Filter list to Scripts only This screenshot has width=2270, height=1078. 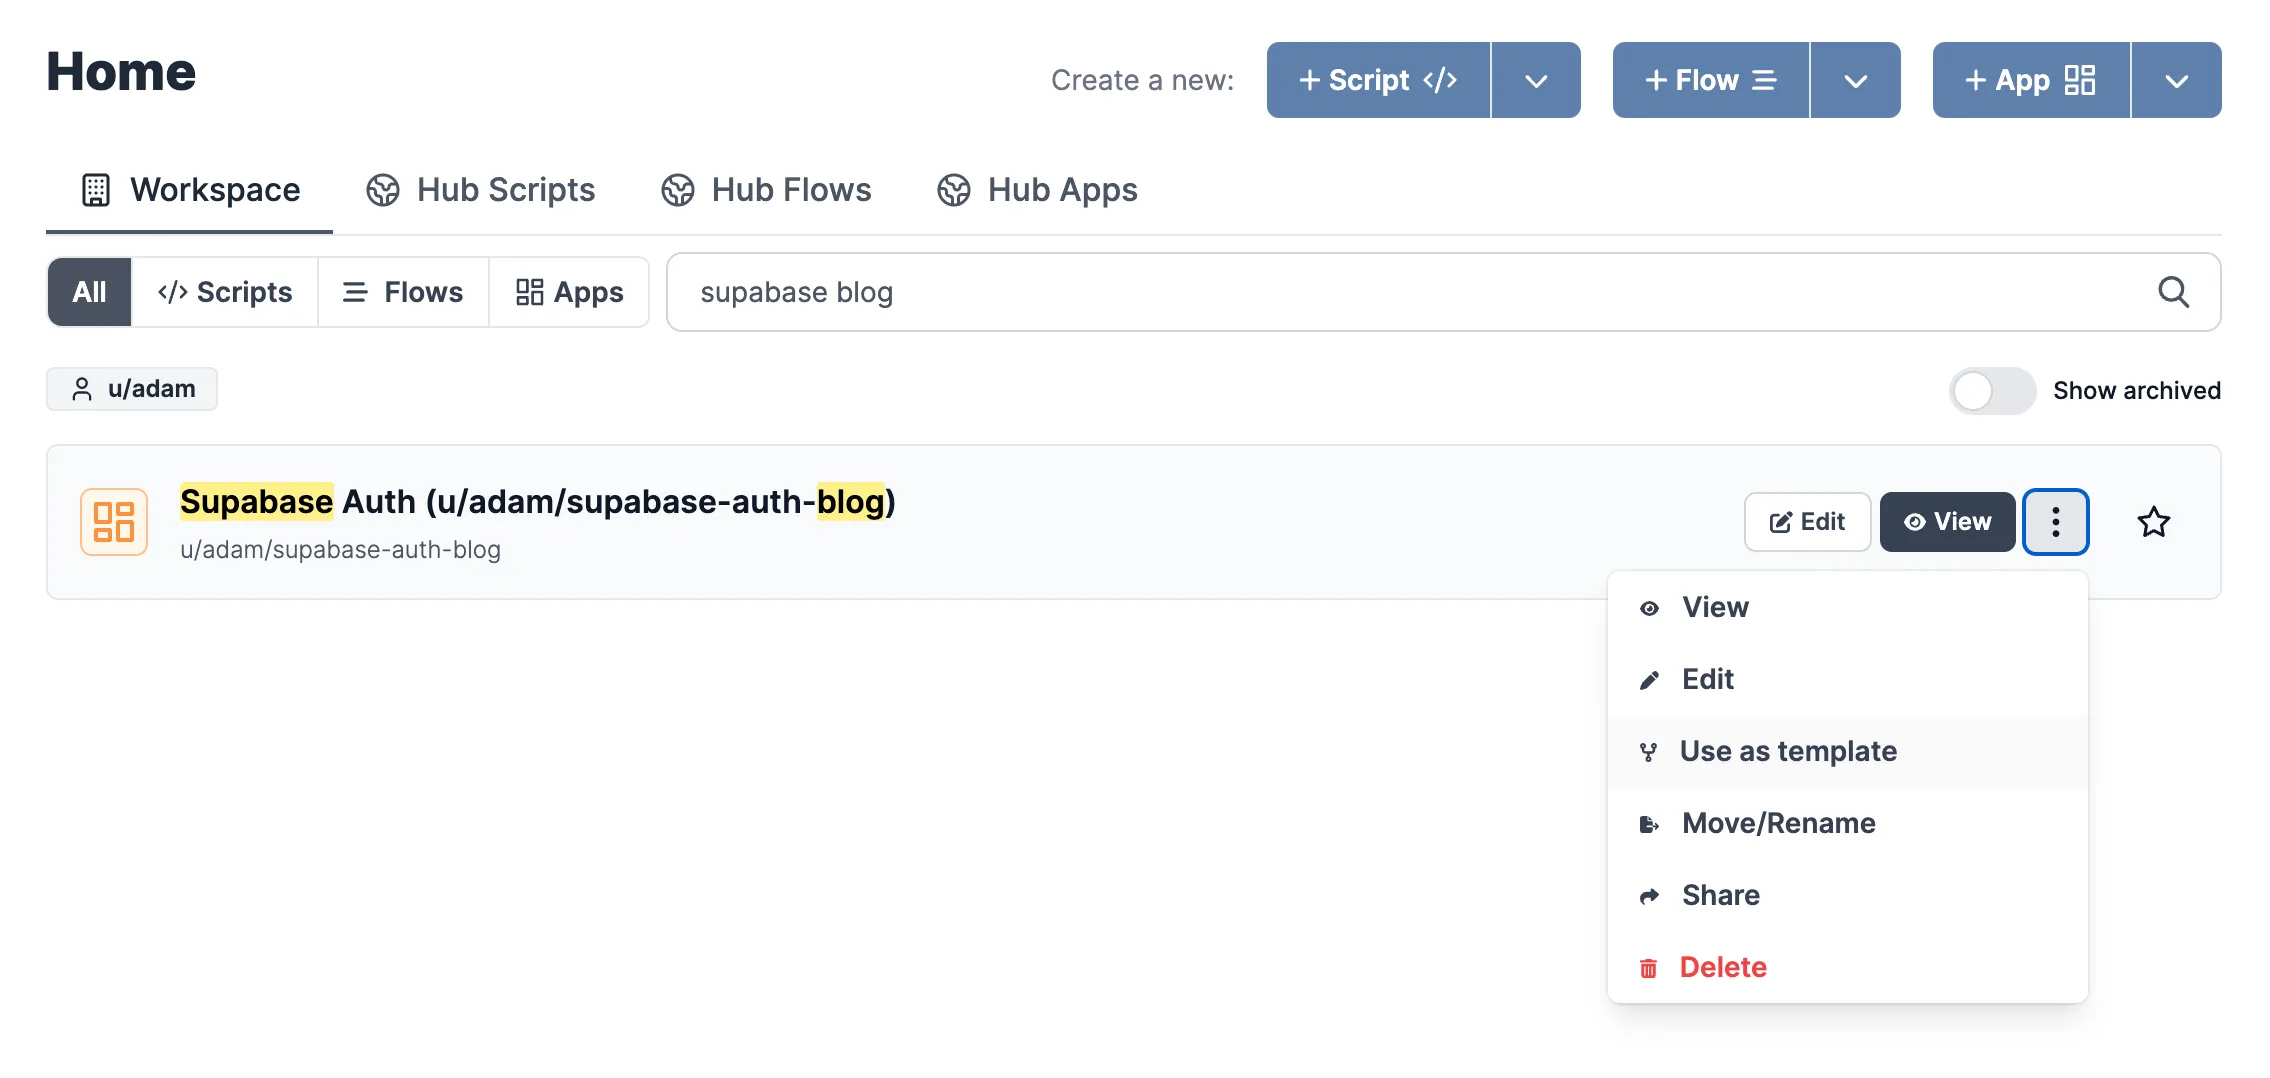click(x=225, y=292)
